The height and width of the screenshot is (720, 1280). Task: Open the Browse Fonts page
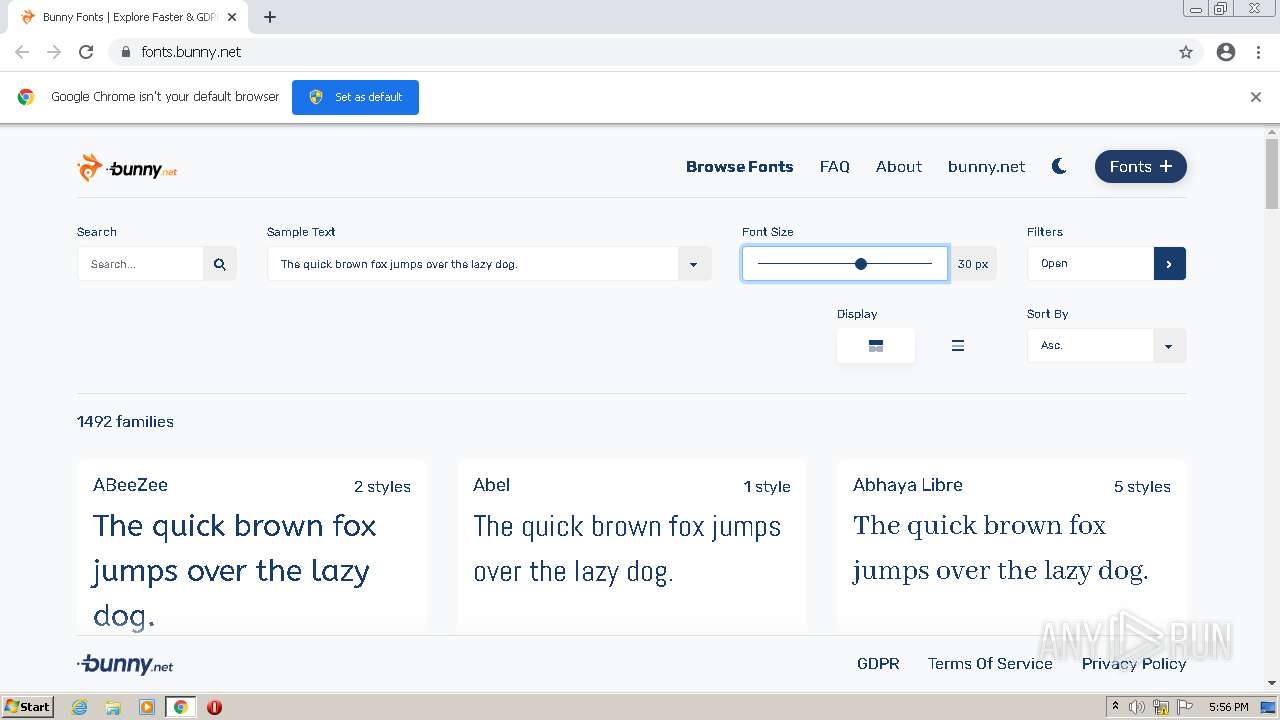point(739,167)
